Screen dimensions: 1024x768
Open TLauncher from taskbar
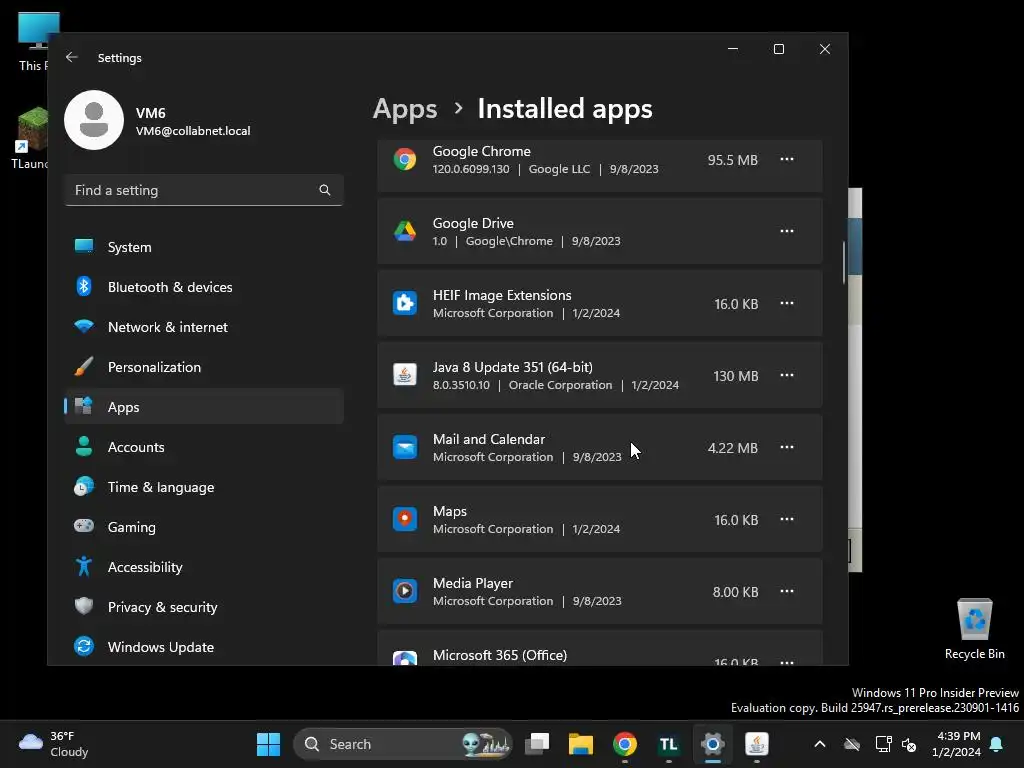pos(669,744)
